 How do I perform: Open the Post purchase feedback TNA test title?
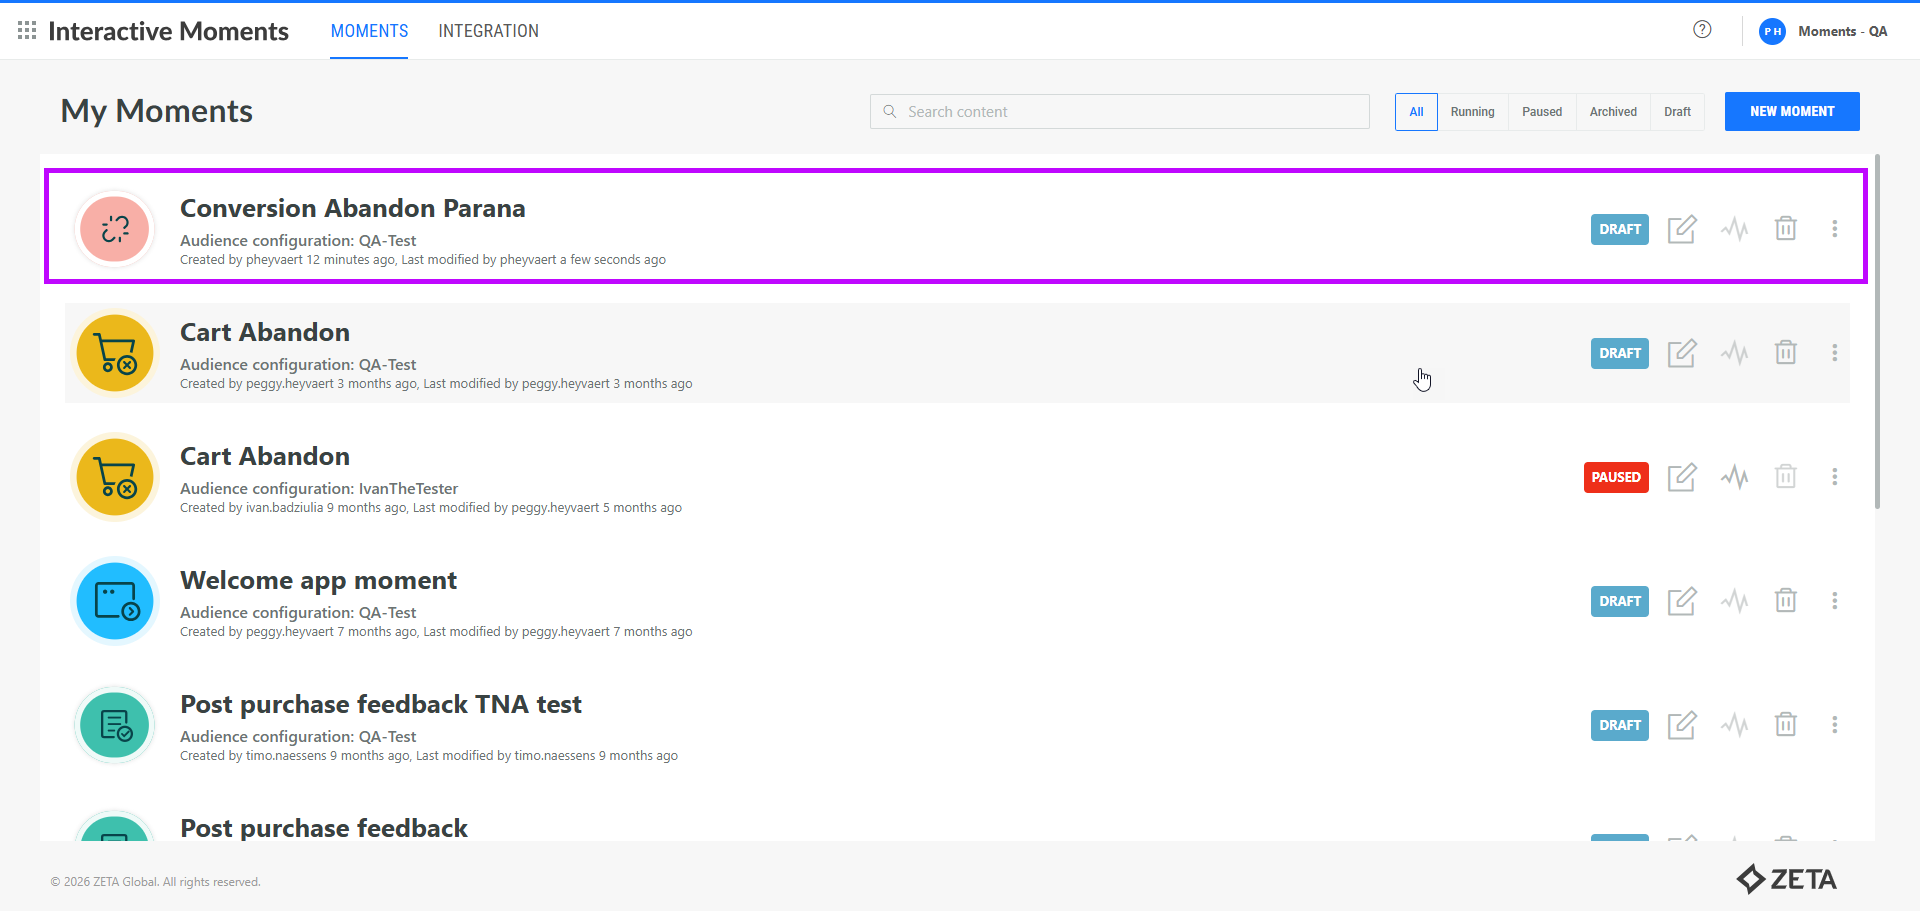(x=380, y=704)
